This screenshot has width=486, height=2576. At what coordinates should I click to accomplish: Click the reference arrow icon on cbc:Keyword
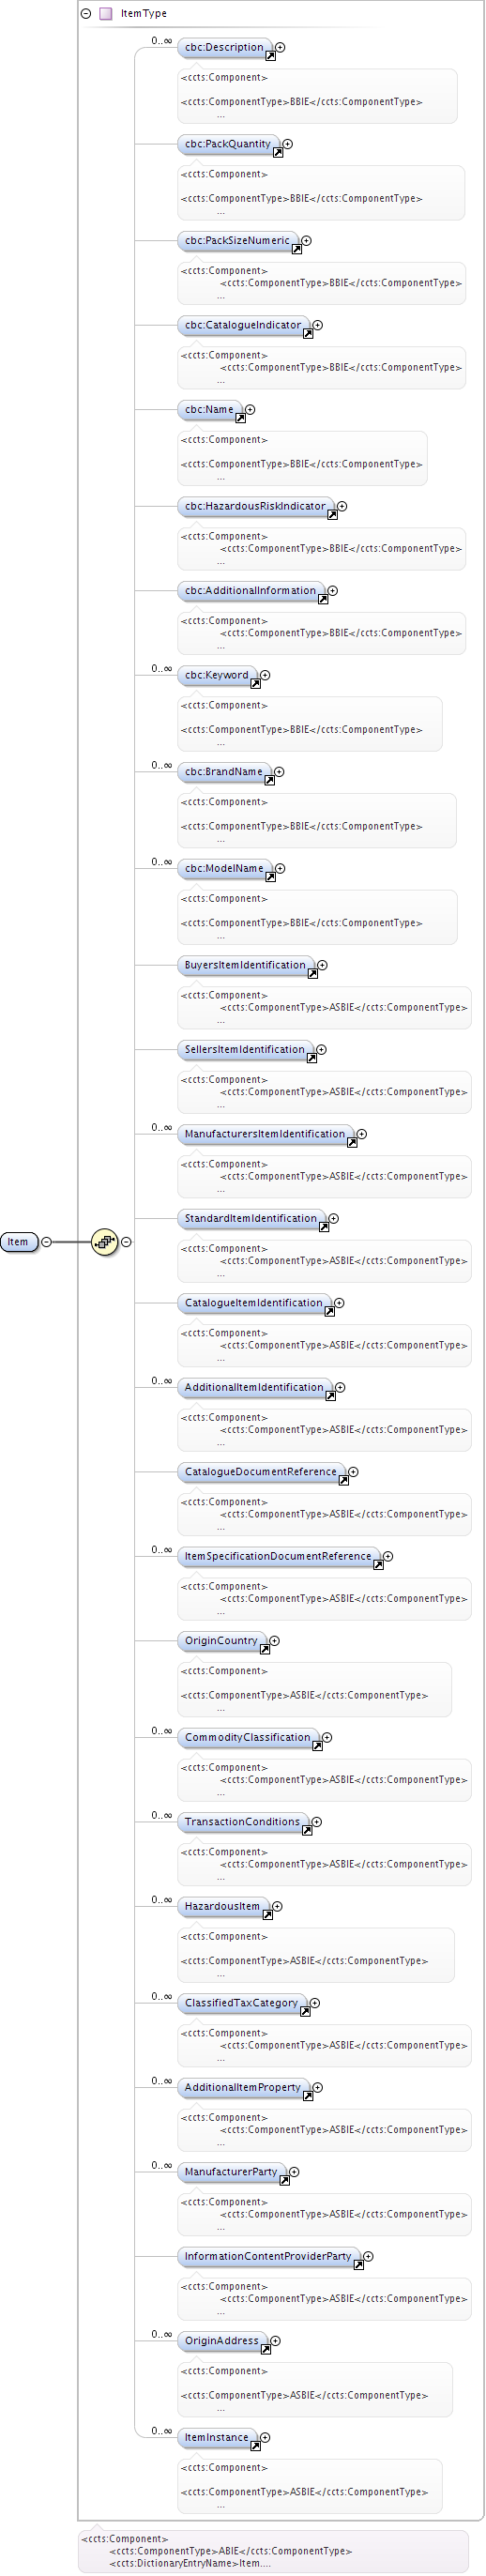[x=255, y=684]
